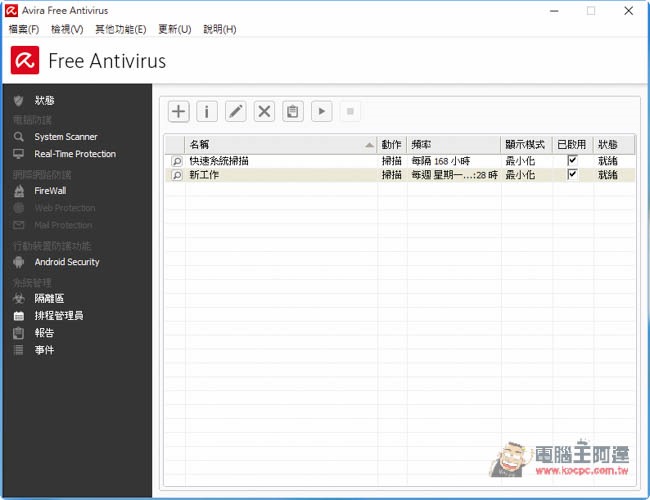Viewport: 650px width, 500px height.
Task: Sort list by 名稱 column header
Action: tap(280, 144)
